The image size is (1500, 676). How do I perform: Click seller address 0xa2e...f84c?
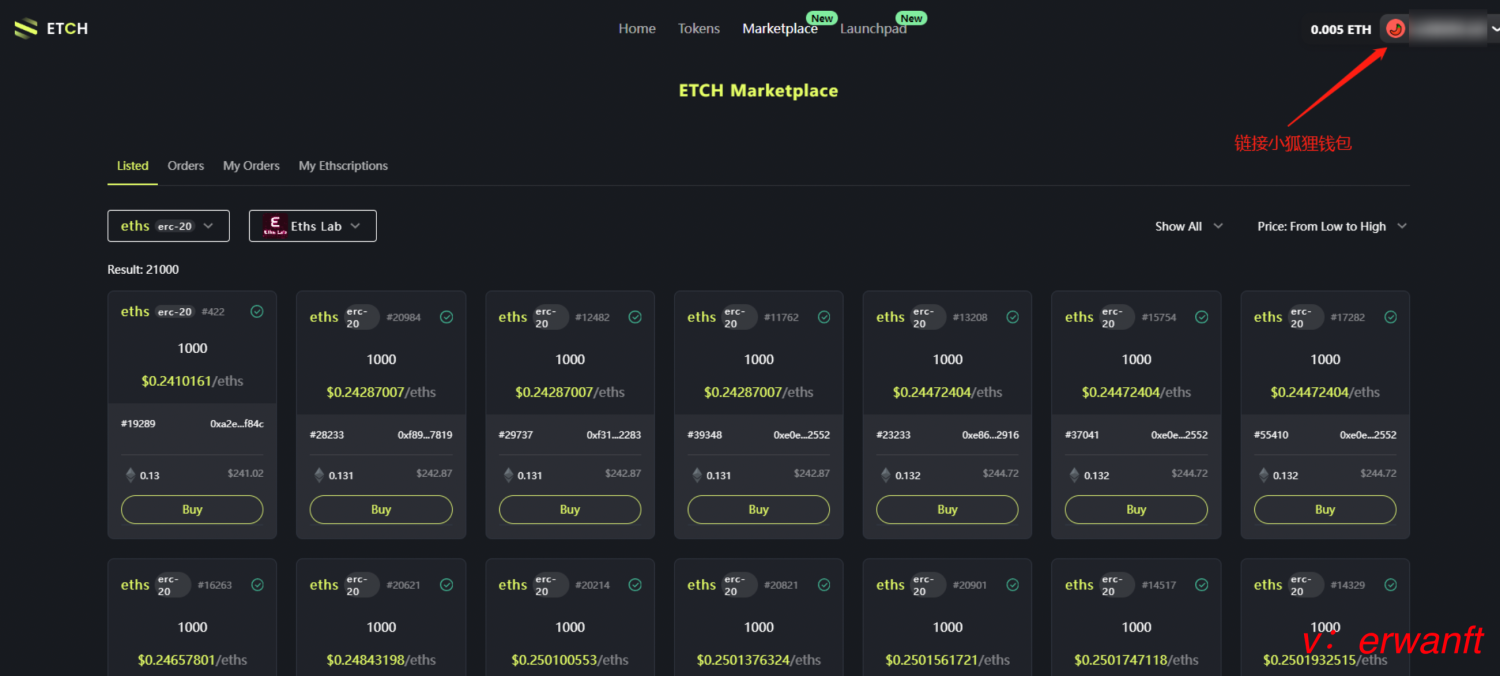click(237, 424)
